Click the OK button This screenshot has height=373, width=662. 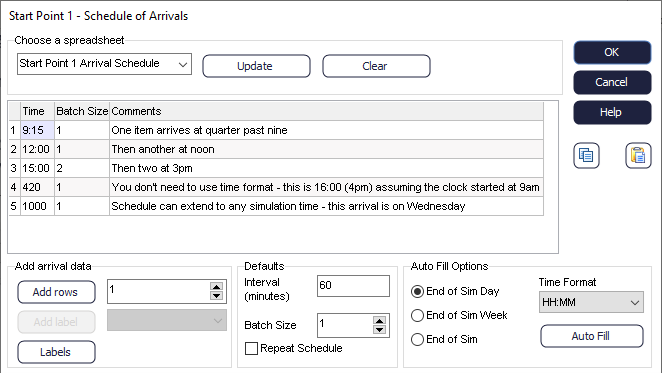(x=612, y=52)
